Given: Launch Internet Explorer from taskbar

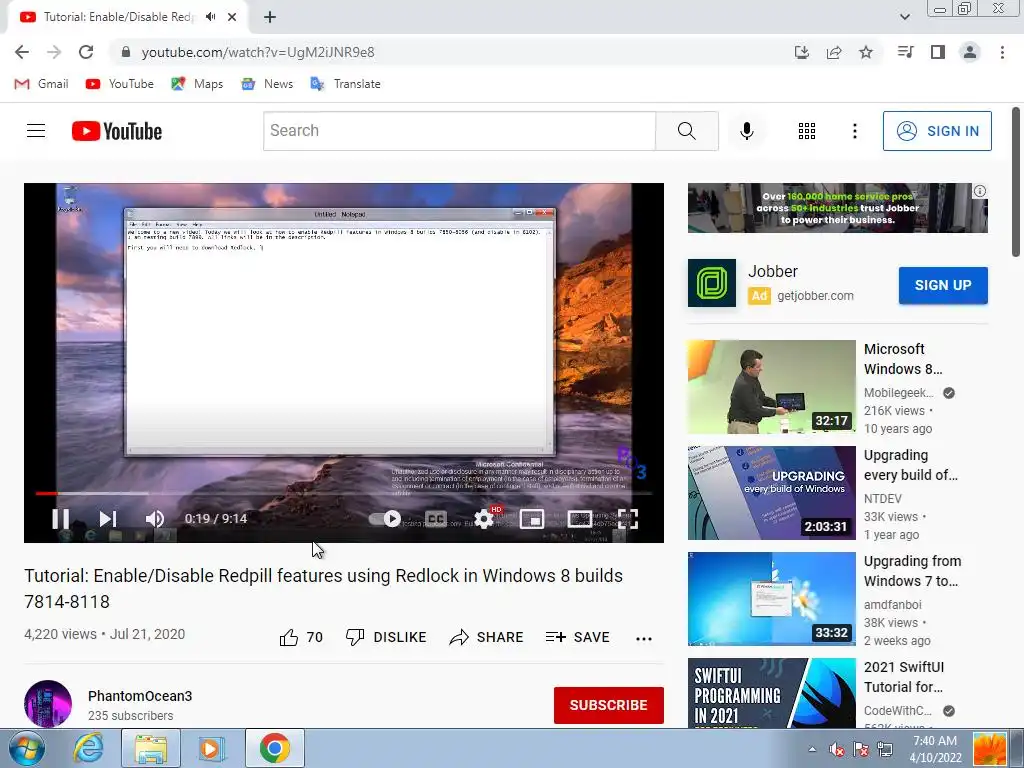Looking at the screenshot, I should [88, 748].
